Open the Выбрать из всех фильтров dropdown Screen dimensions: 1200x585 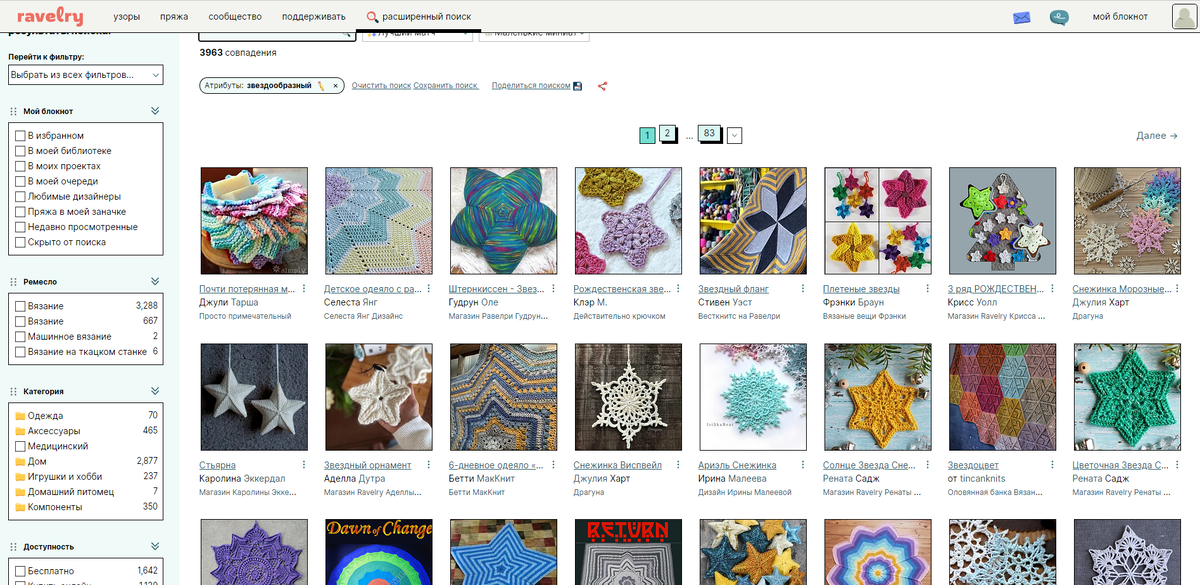tap(85, 75)
